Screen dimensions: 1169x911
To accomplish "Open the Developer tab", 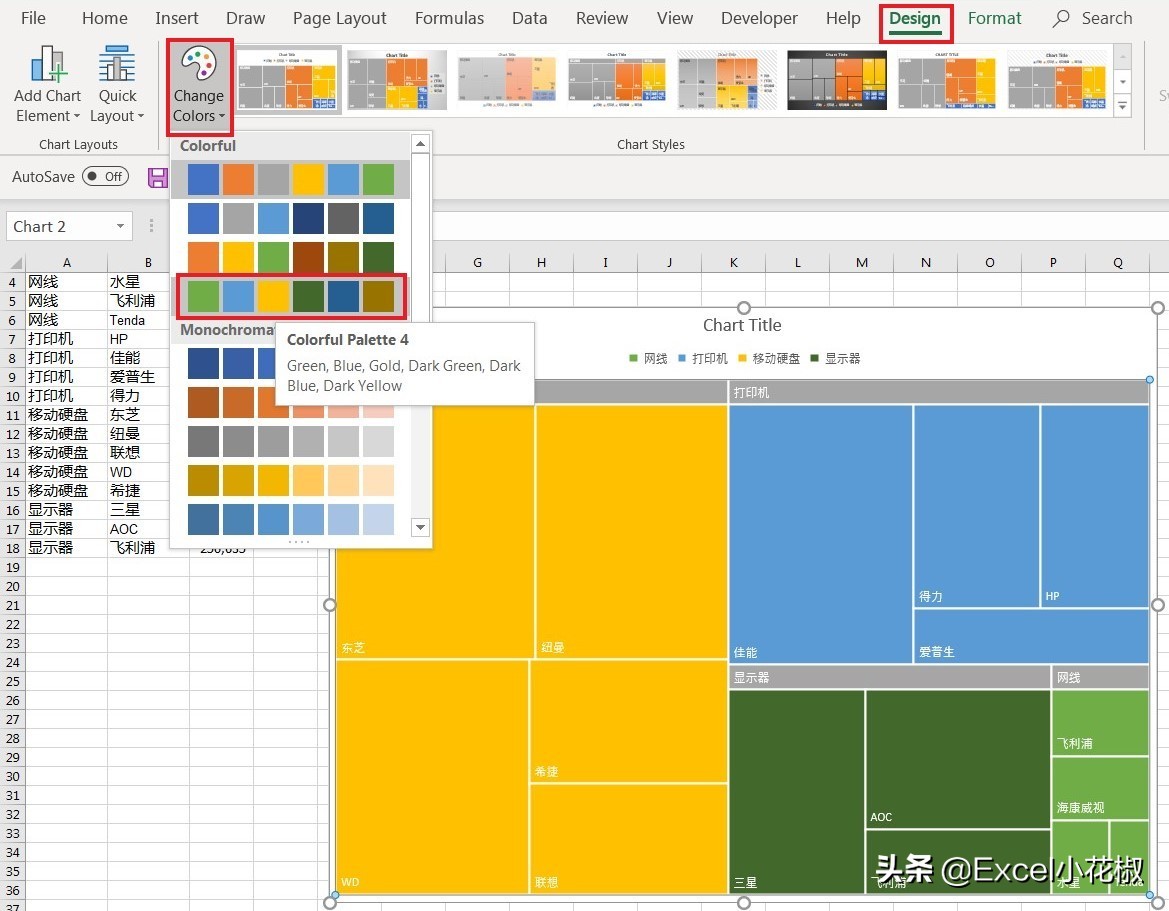I will [x=759, y=19].
